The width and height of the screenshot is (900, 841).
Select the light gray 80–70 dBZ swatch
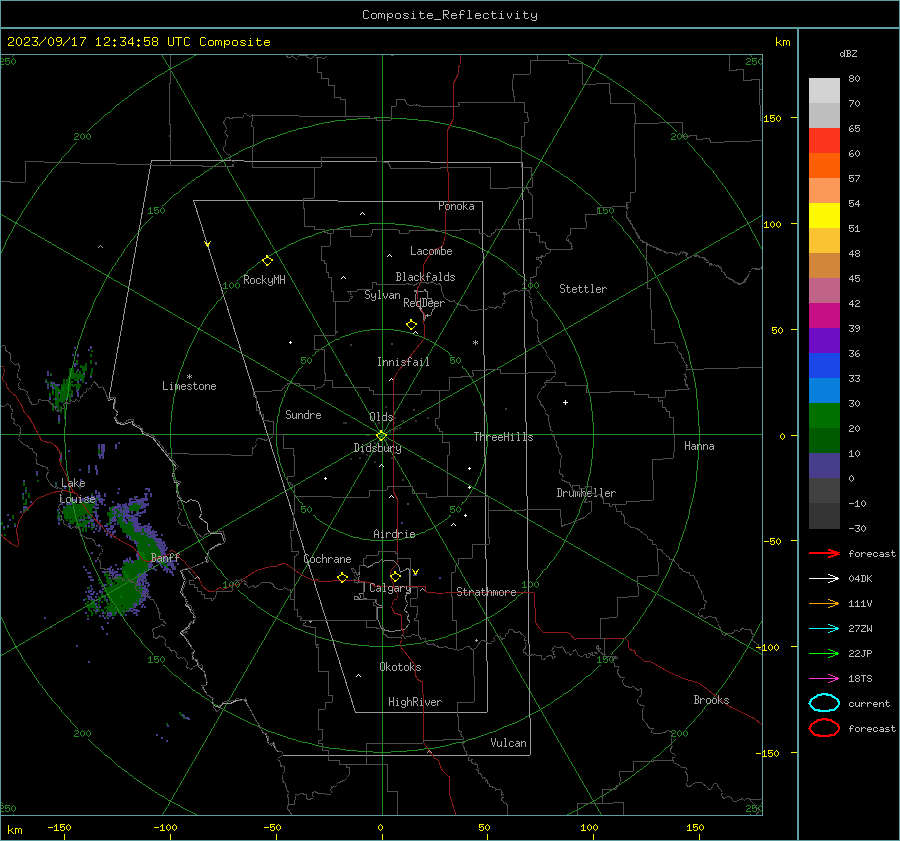click(824, 91)
